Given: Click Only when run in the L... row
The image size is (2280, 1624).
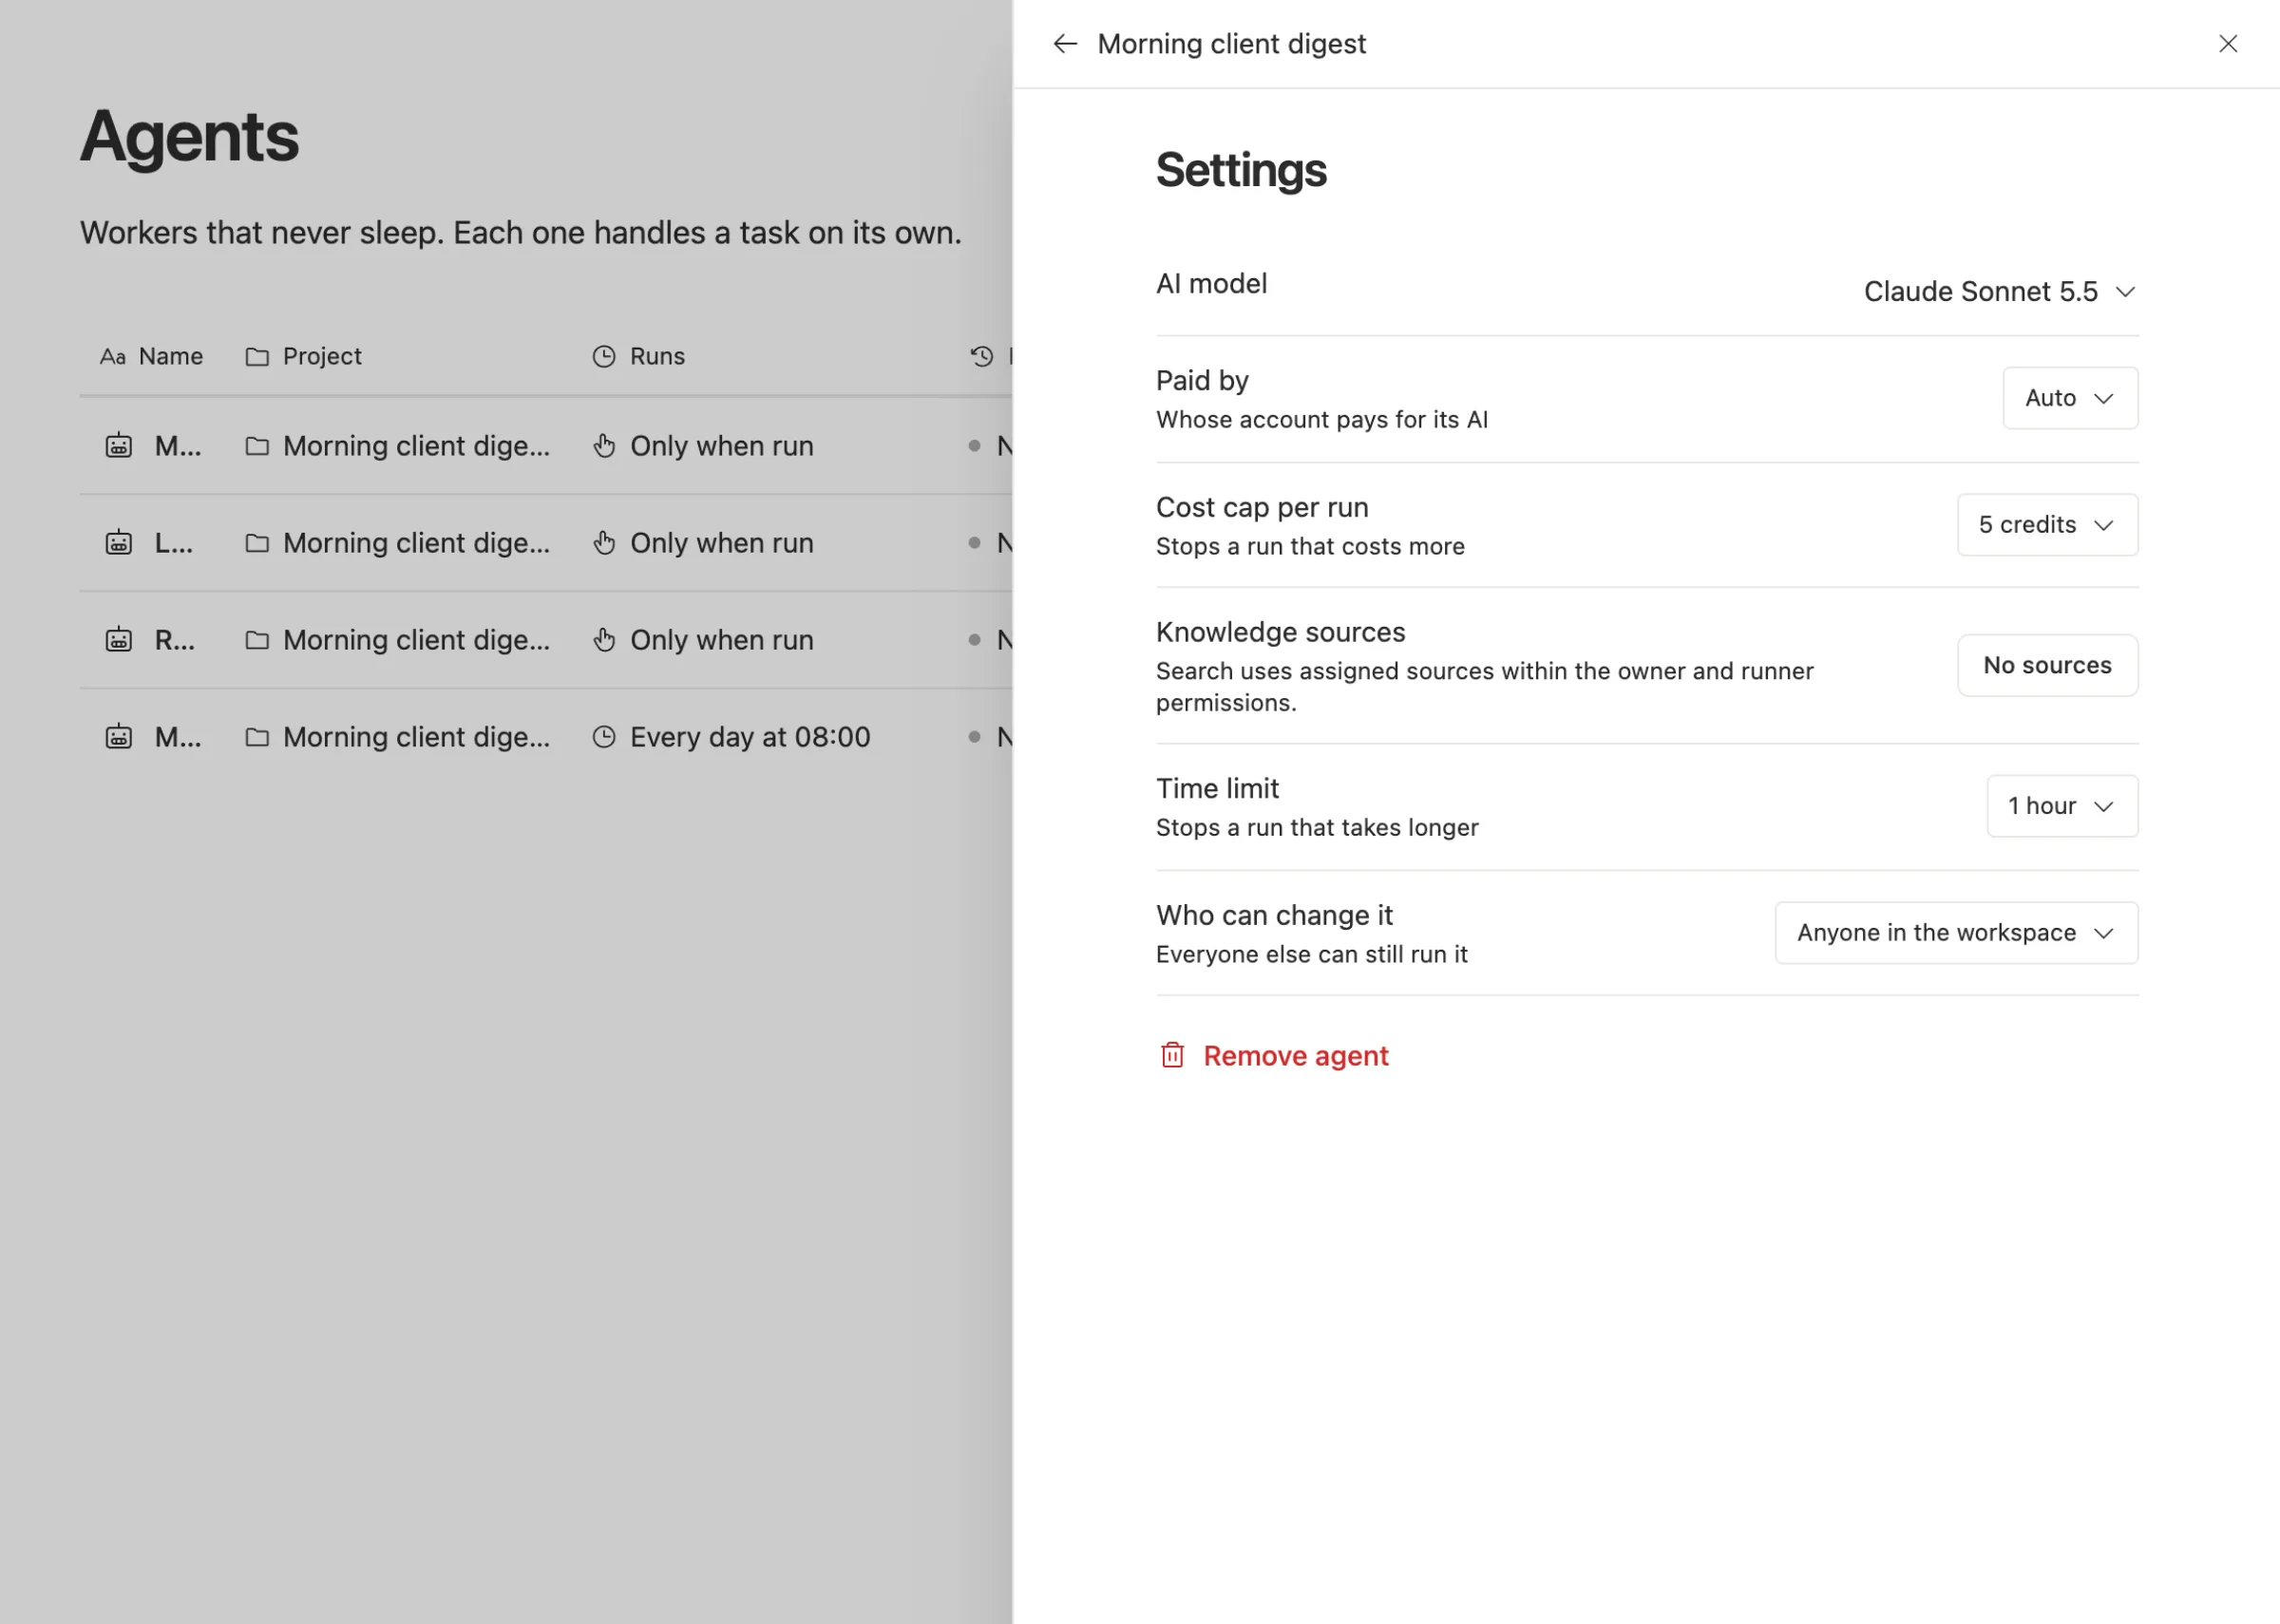Looking at the screenshot, I should coord(721,543).
